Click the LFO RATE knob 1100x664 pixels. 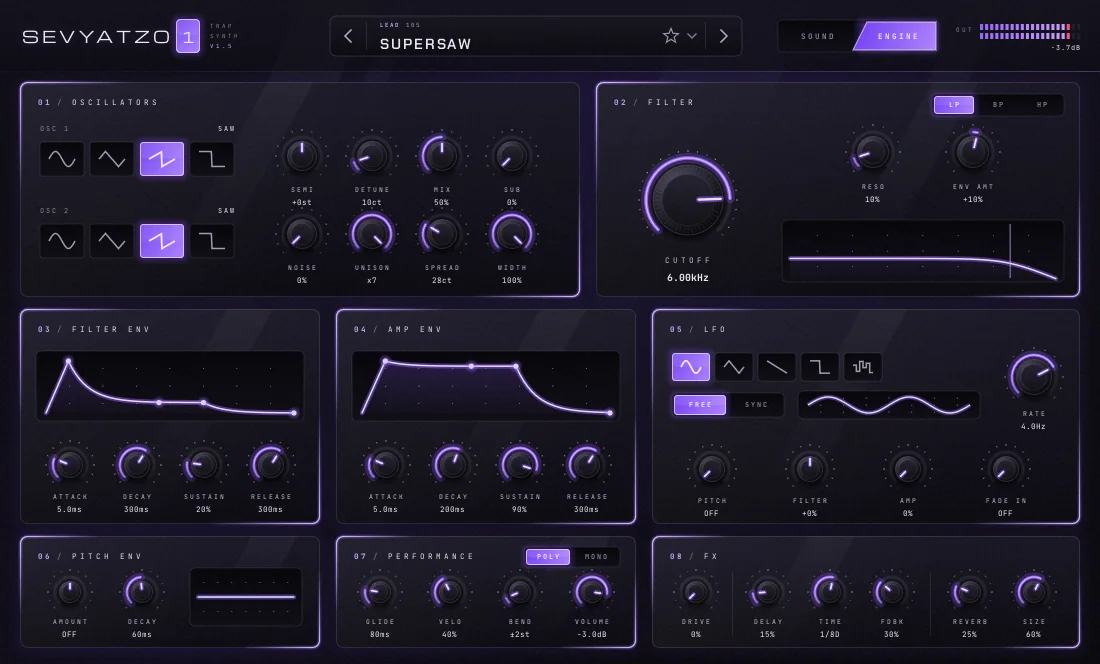(x=1033, y=375)
